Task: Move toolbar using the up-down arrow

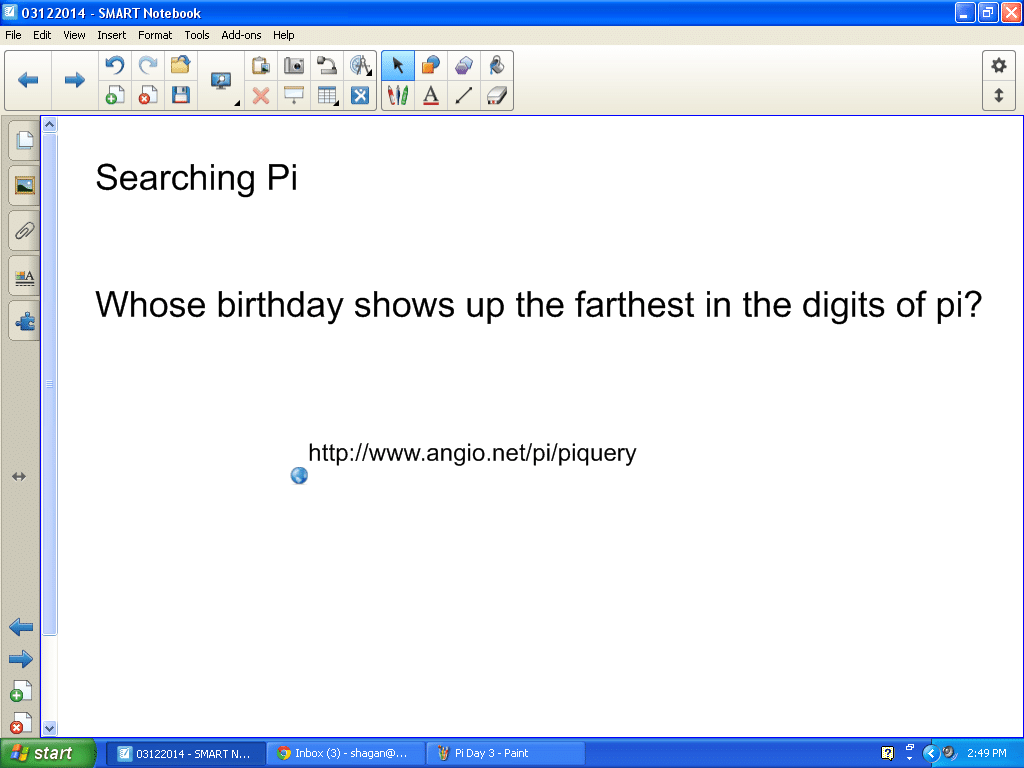Action: click(x=999, y=95)
